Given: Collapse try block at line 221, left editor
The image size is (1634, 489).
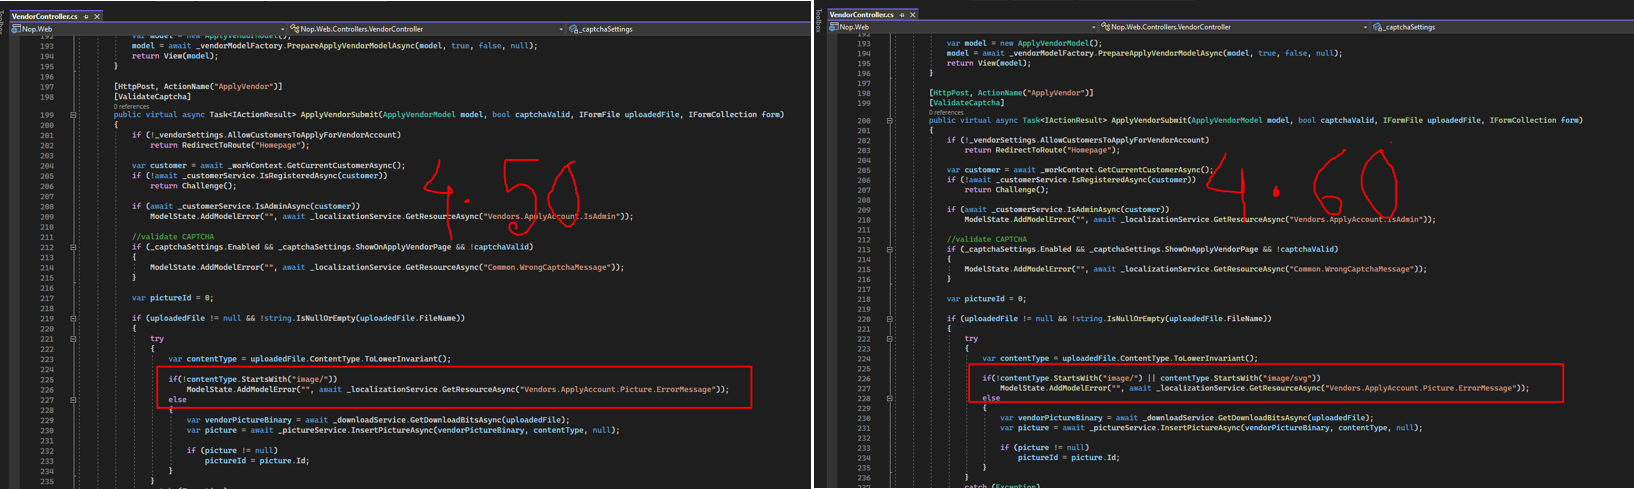Looking at the screenshot, I should [x=73, y=339].
